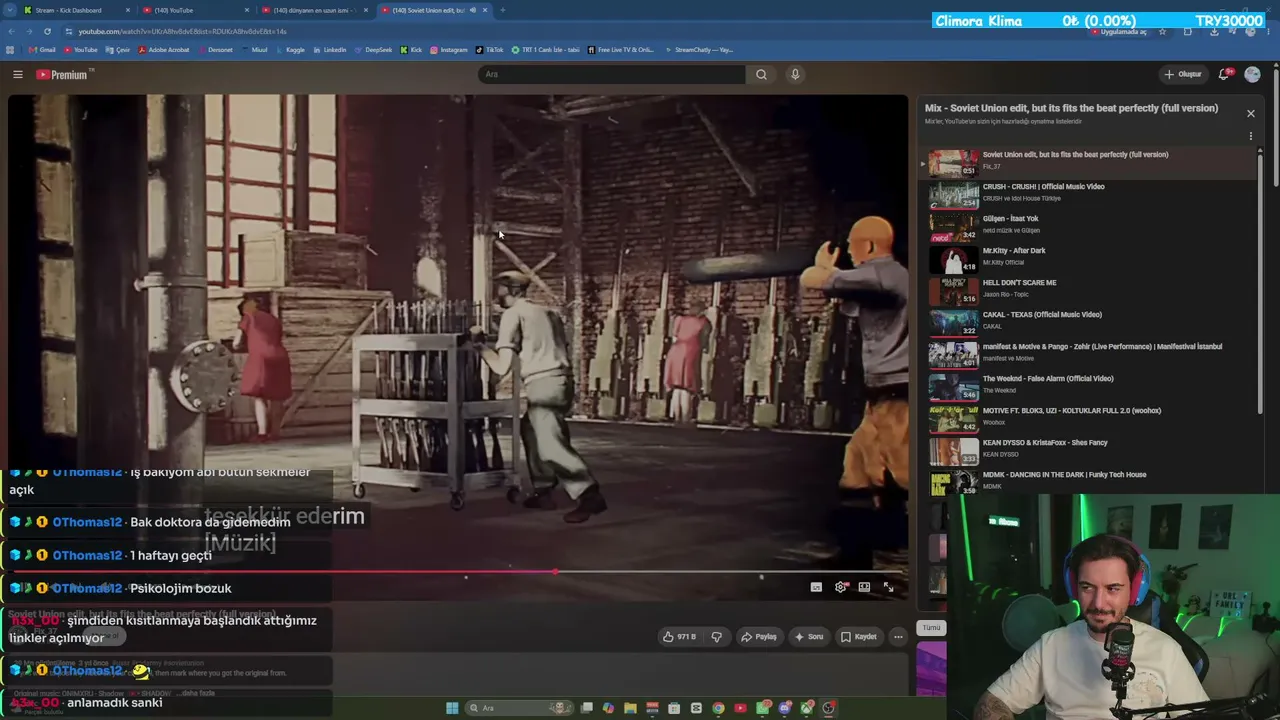The height and width of the screenshot is (720, 1280).
Task: Type in the YouTube search field Ara
Action: pyautogui.click(x=612, y=74)
